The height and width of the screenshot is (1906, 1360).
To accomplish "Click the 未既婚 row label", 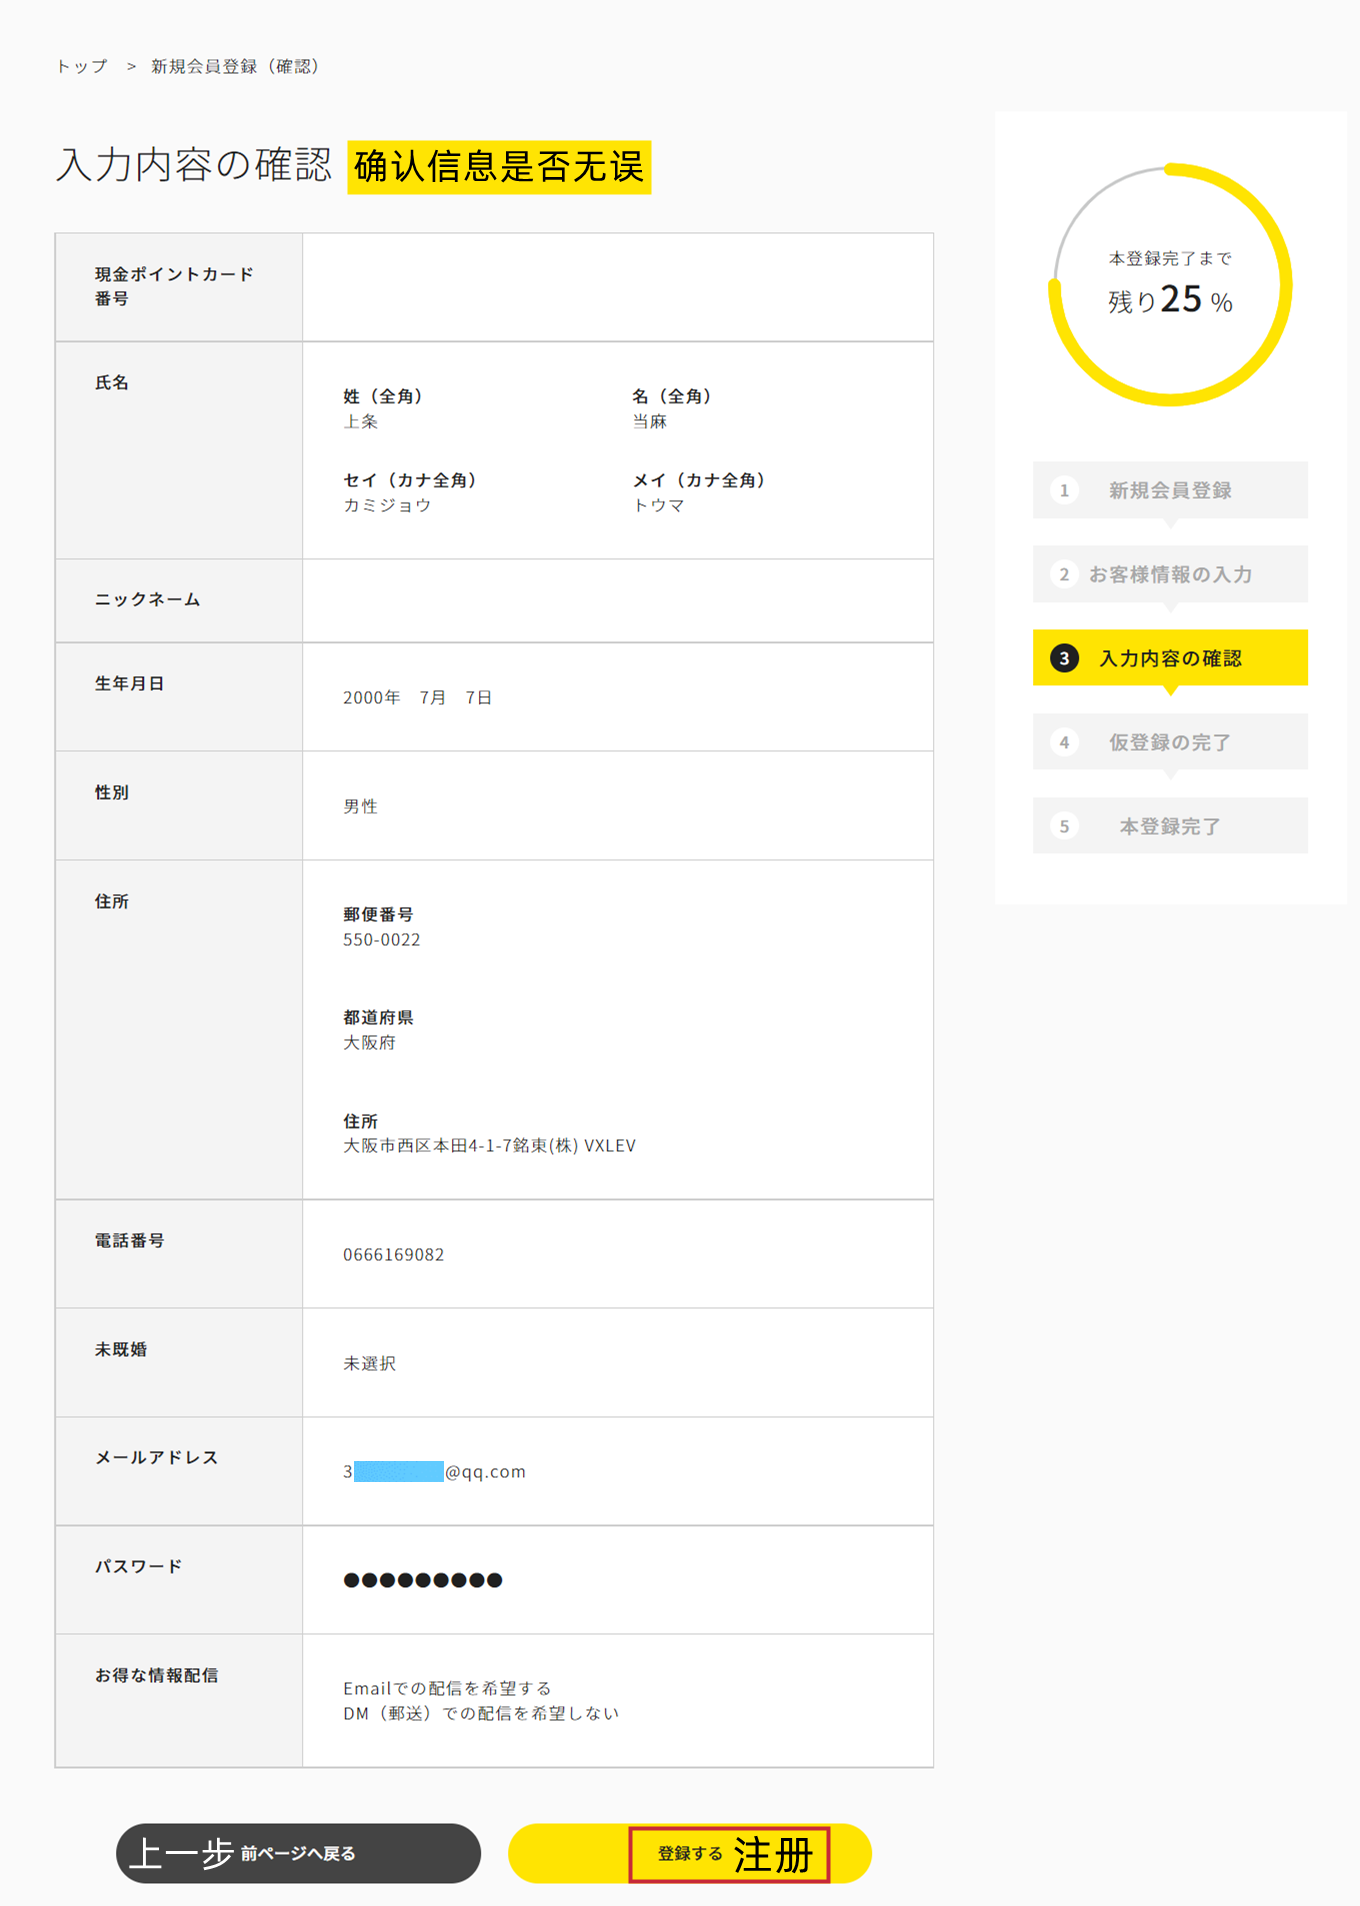I will tap(121, 1350).
